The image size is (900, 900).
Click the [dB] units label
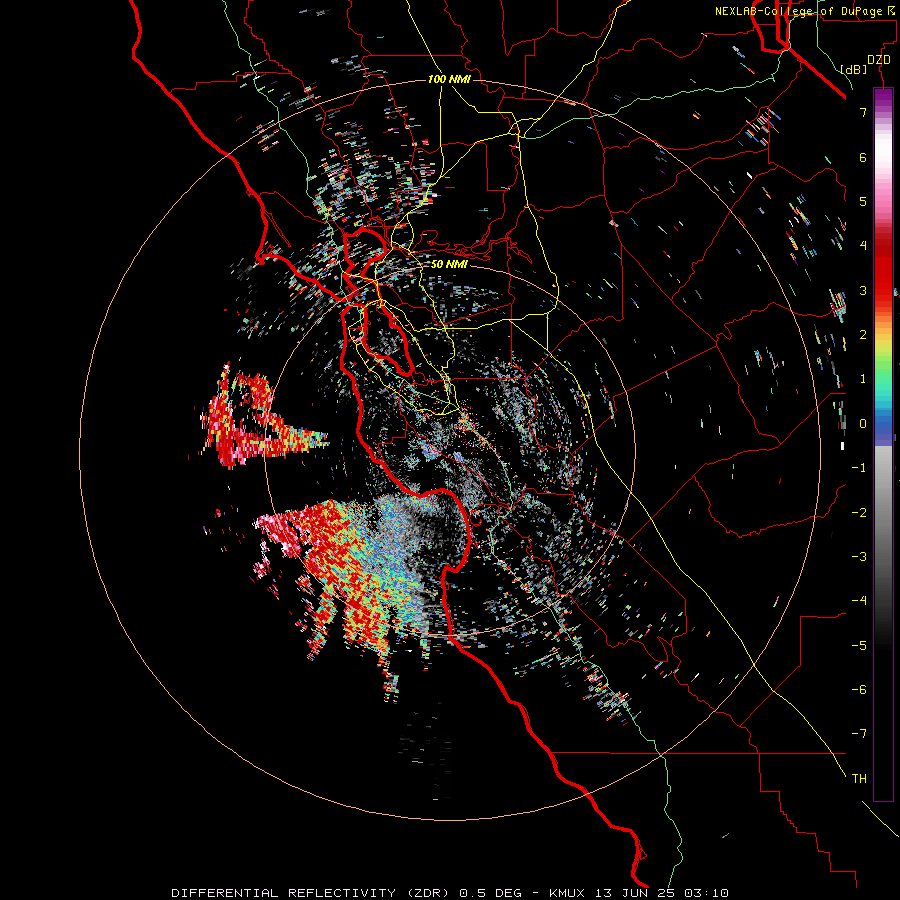click(x=853, y=69)
